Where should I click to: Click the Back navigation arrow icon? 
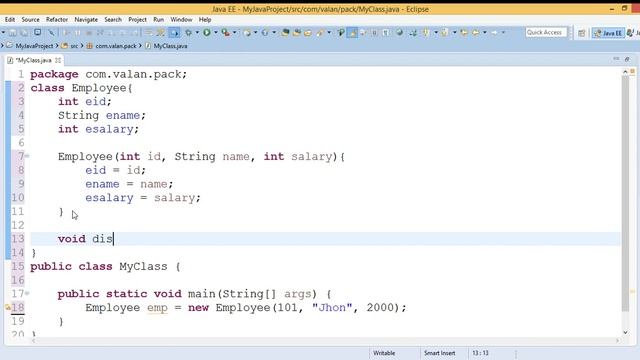click(476, 32)
